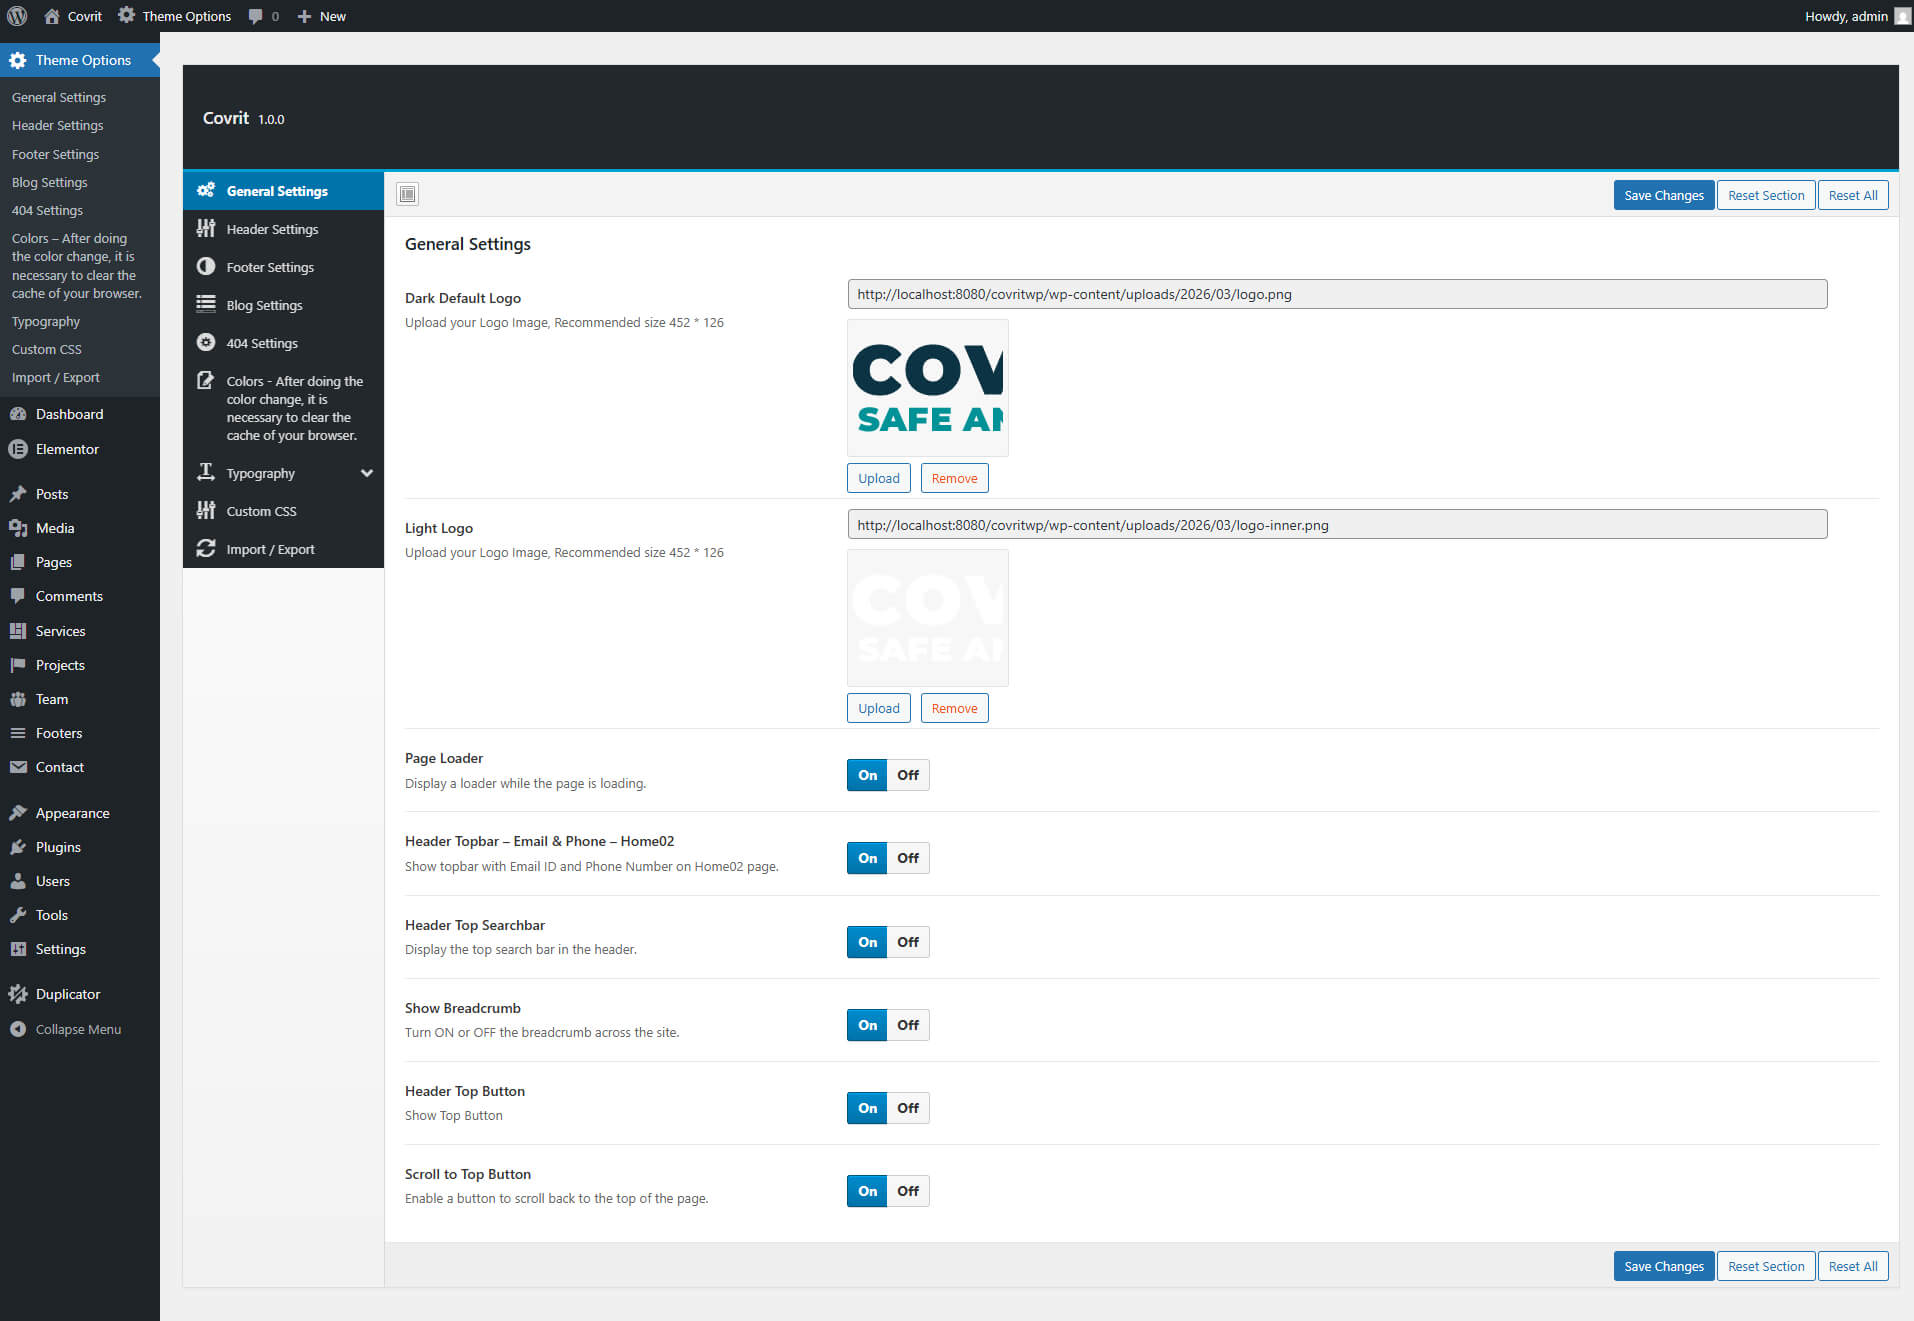
Task: Open the Header Settings tab
Action: click(272, 229)
